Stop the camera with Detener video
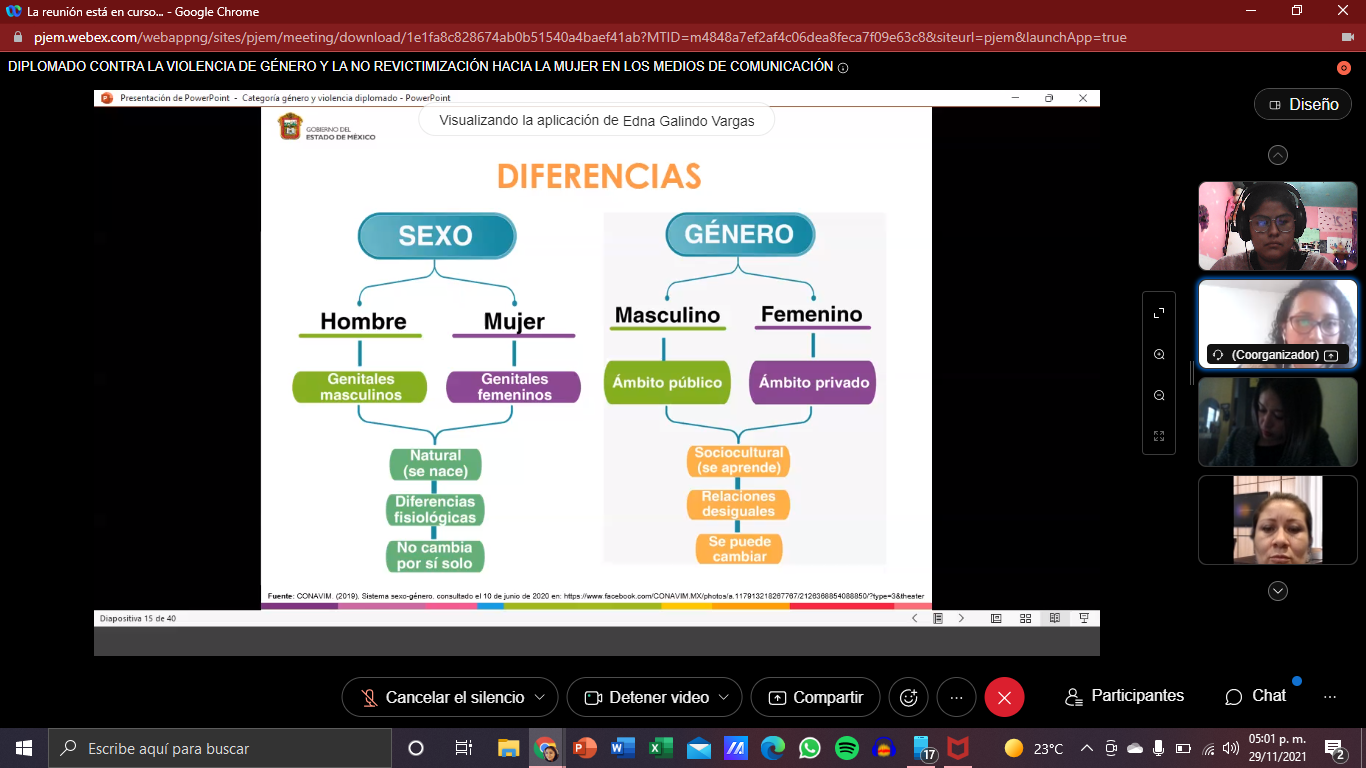The image size is (1366, 768). (x=647, y=697)
